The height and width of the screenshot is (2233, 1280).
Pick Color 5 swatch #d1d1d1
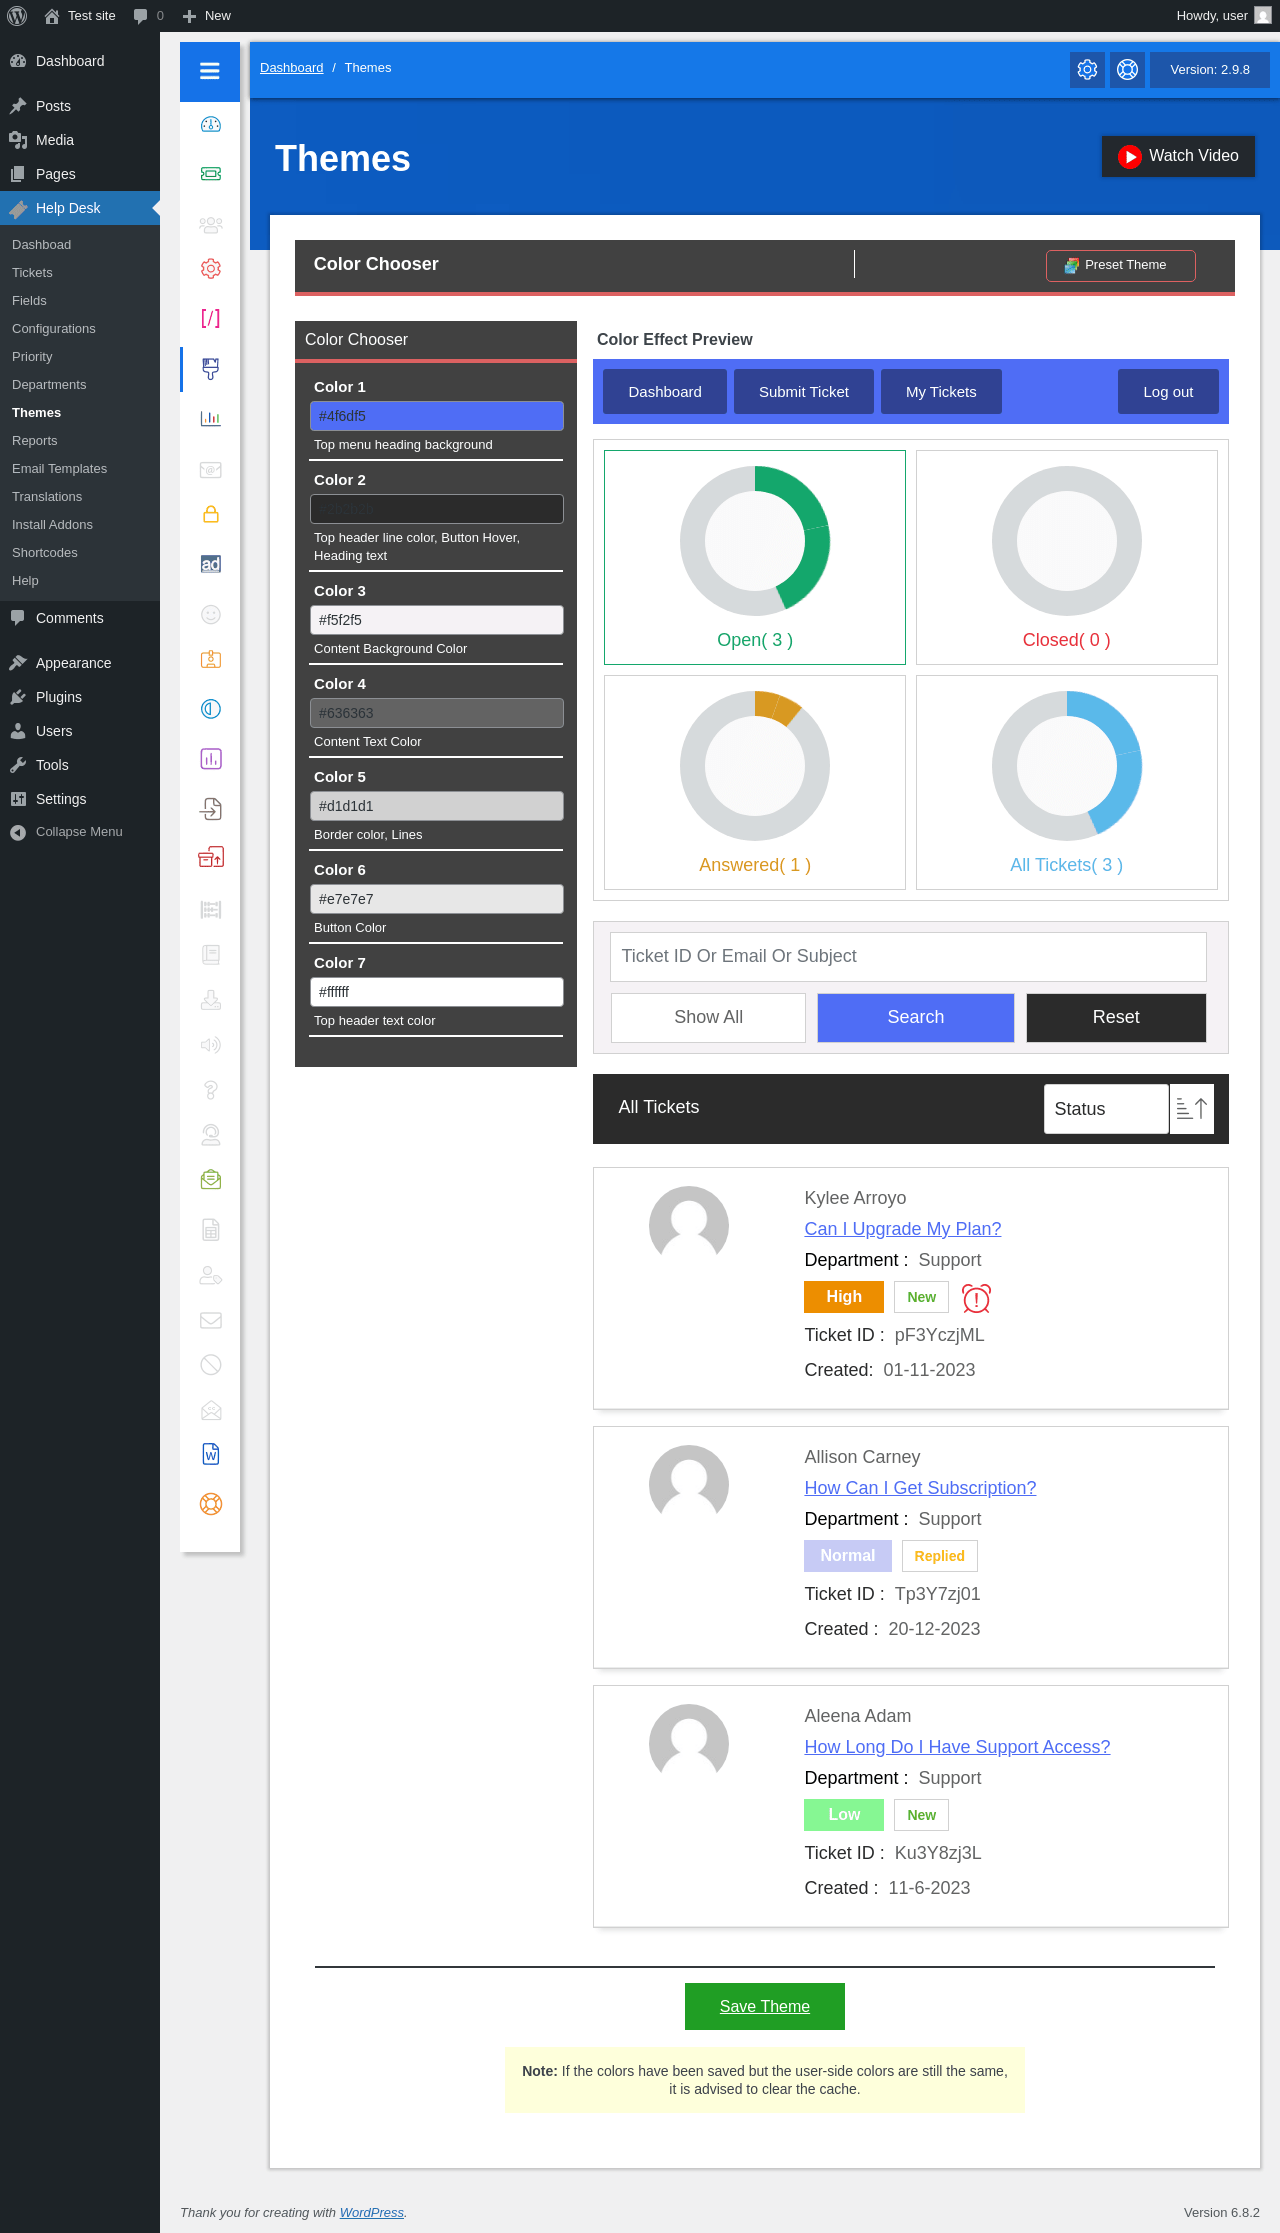pyautogui.click(x=437, y=806)
